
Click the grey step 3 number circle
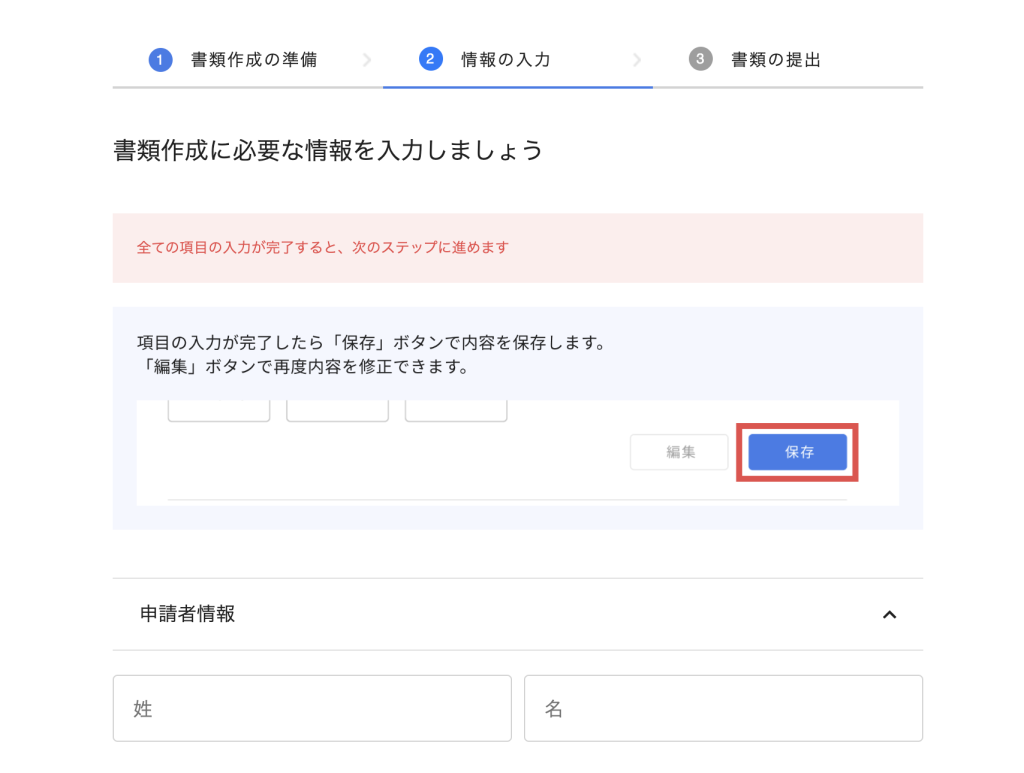[x=700, y=60]
